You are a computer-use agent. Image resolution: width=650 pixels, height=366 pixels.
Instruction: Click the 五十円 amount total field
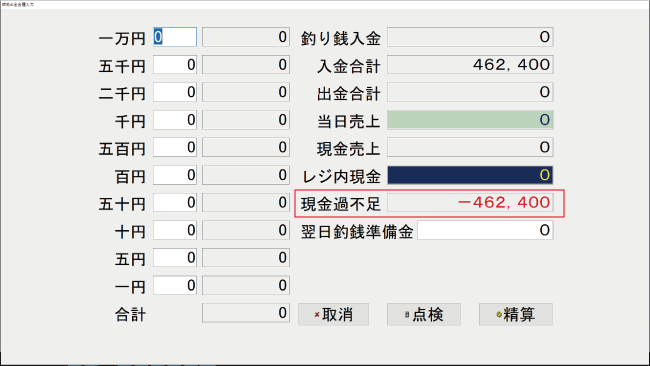(x=246, y=203)
